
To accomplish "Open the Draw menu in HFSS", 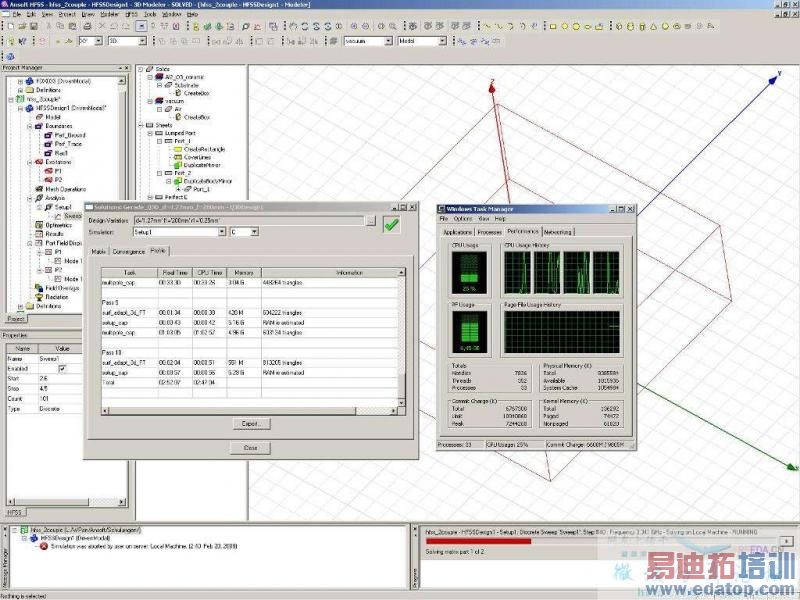I will [88, 15].
